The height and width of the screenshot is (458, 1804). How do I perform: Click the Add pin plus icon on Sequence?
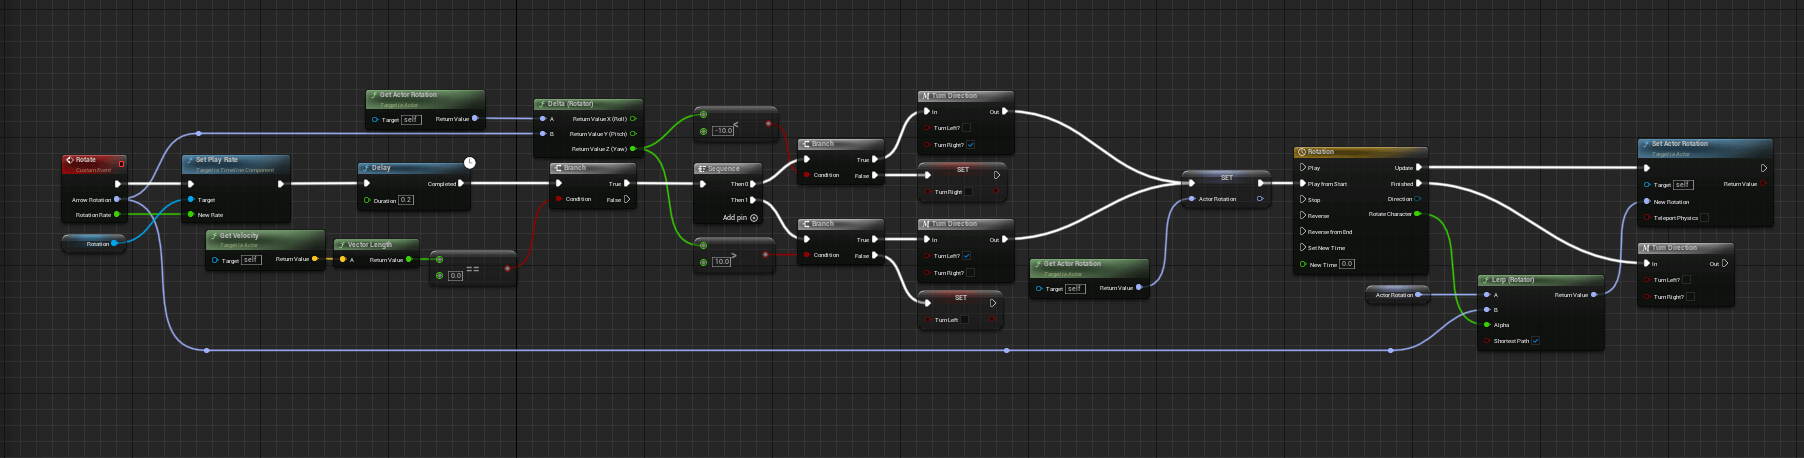point(754,217)
